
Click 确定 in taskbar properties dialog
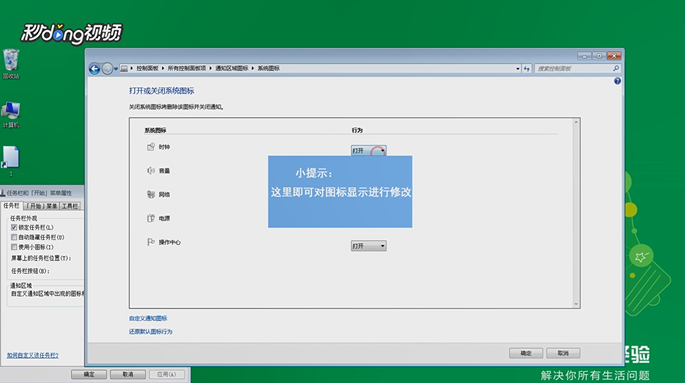click(89, 374)
